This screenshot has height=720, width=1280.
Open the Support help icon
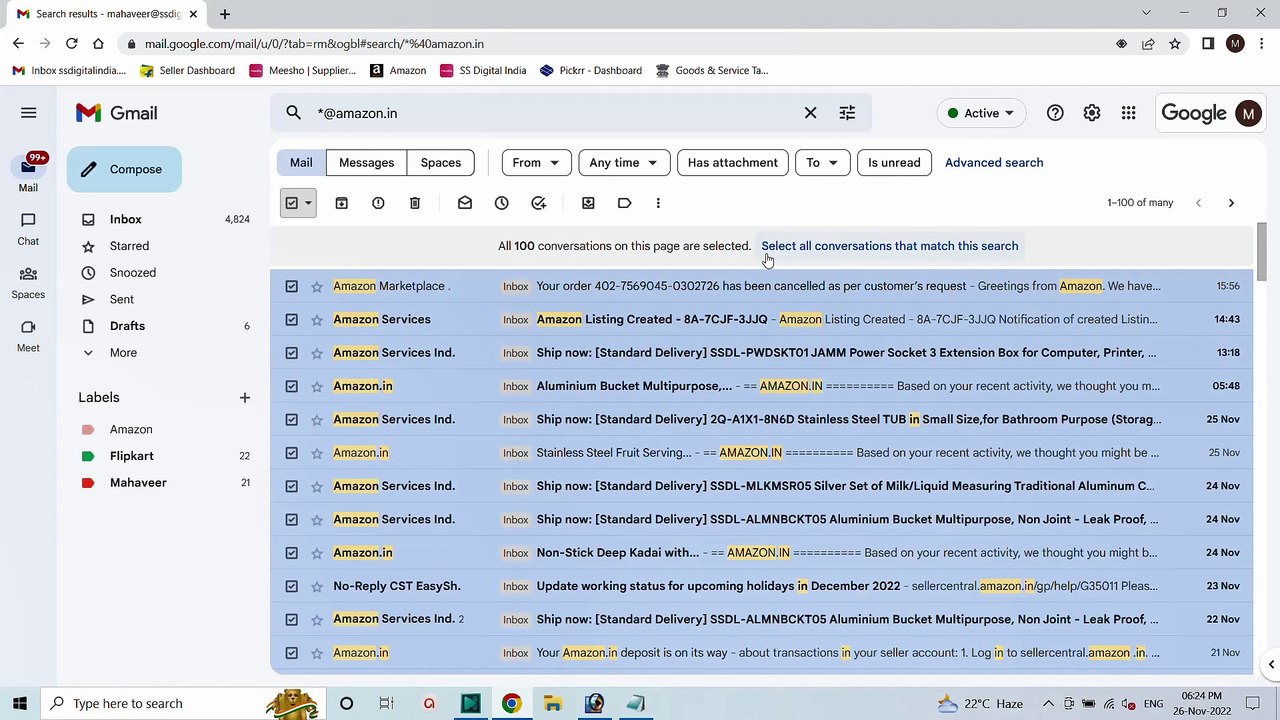click(x=1055, y=113)
